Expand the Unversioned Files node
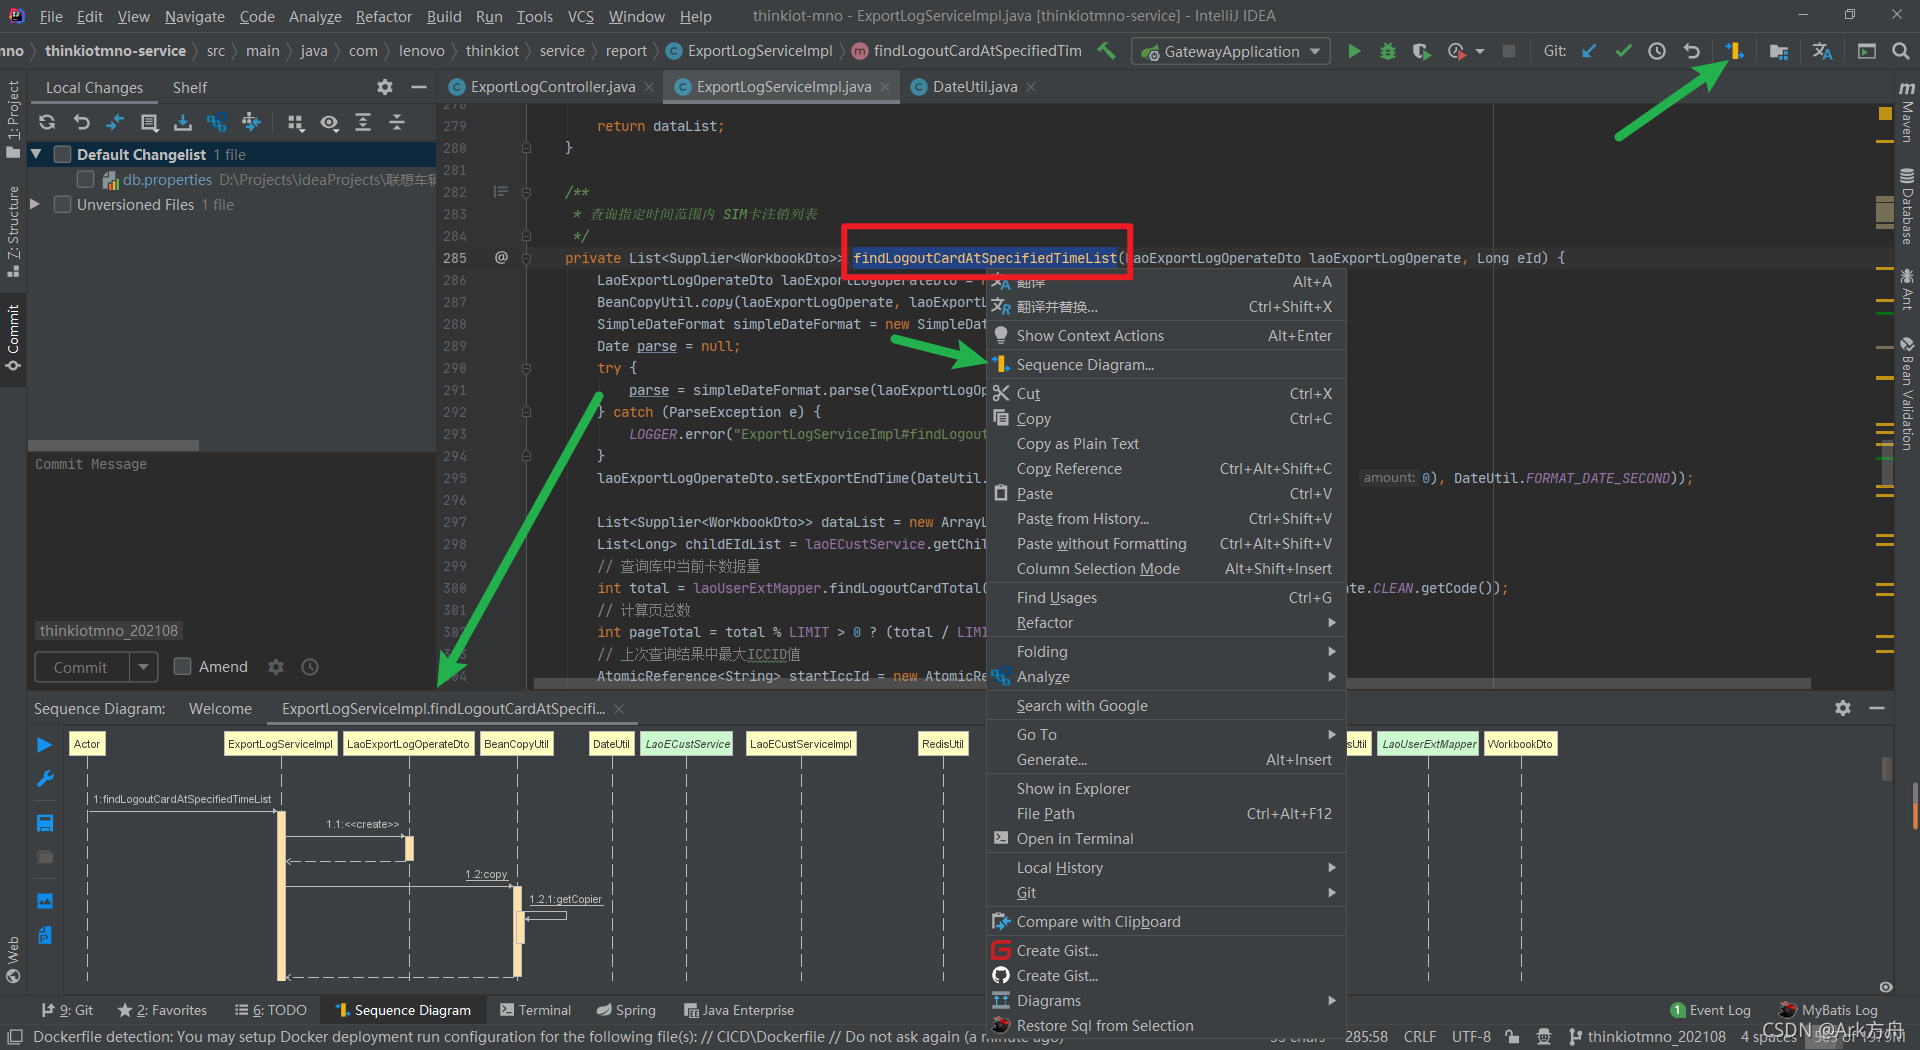Viewport: 1920px width, 1050px height. coord(35,204)
